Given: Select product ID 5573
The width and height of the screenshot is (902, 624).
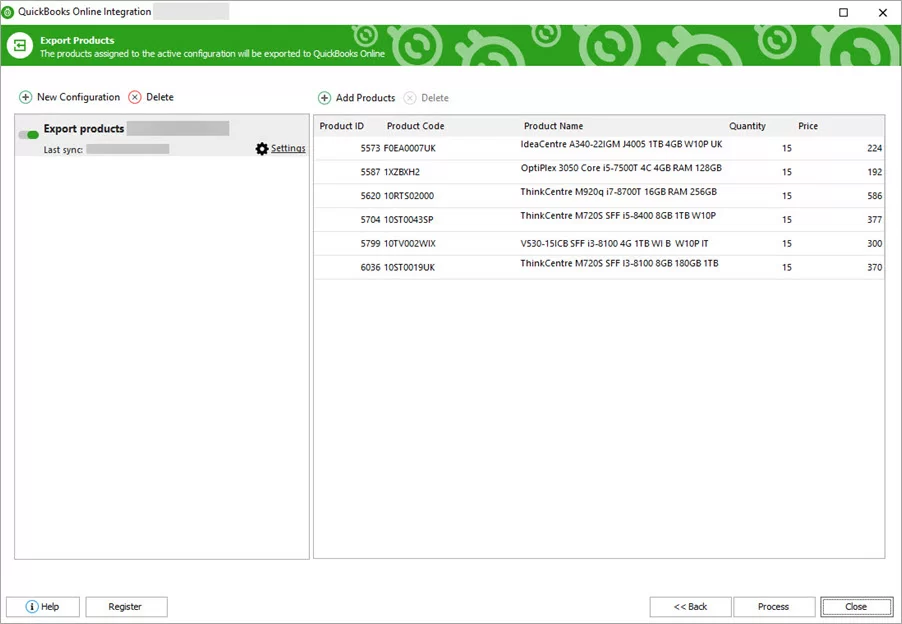Looking at the screenshot, I should [370, 148].
